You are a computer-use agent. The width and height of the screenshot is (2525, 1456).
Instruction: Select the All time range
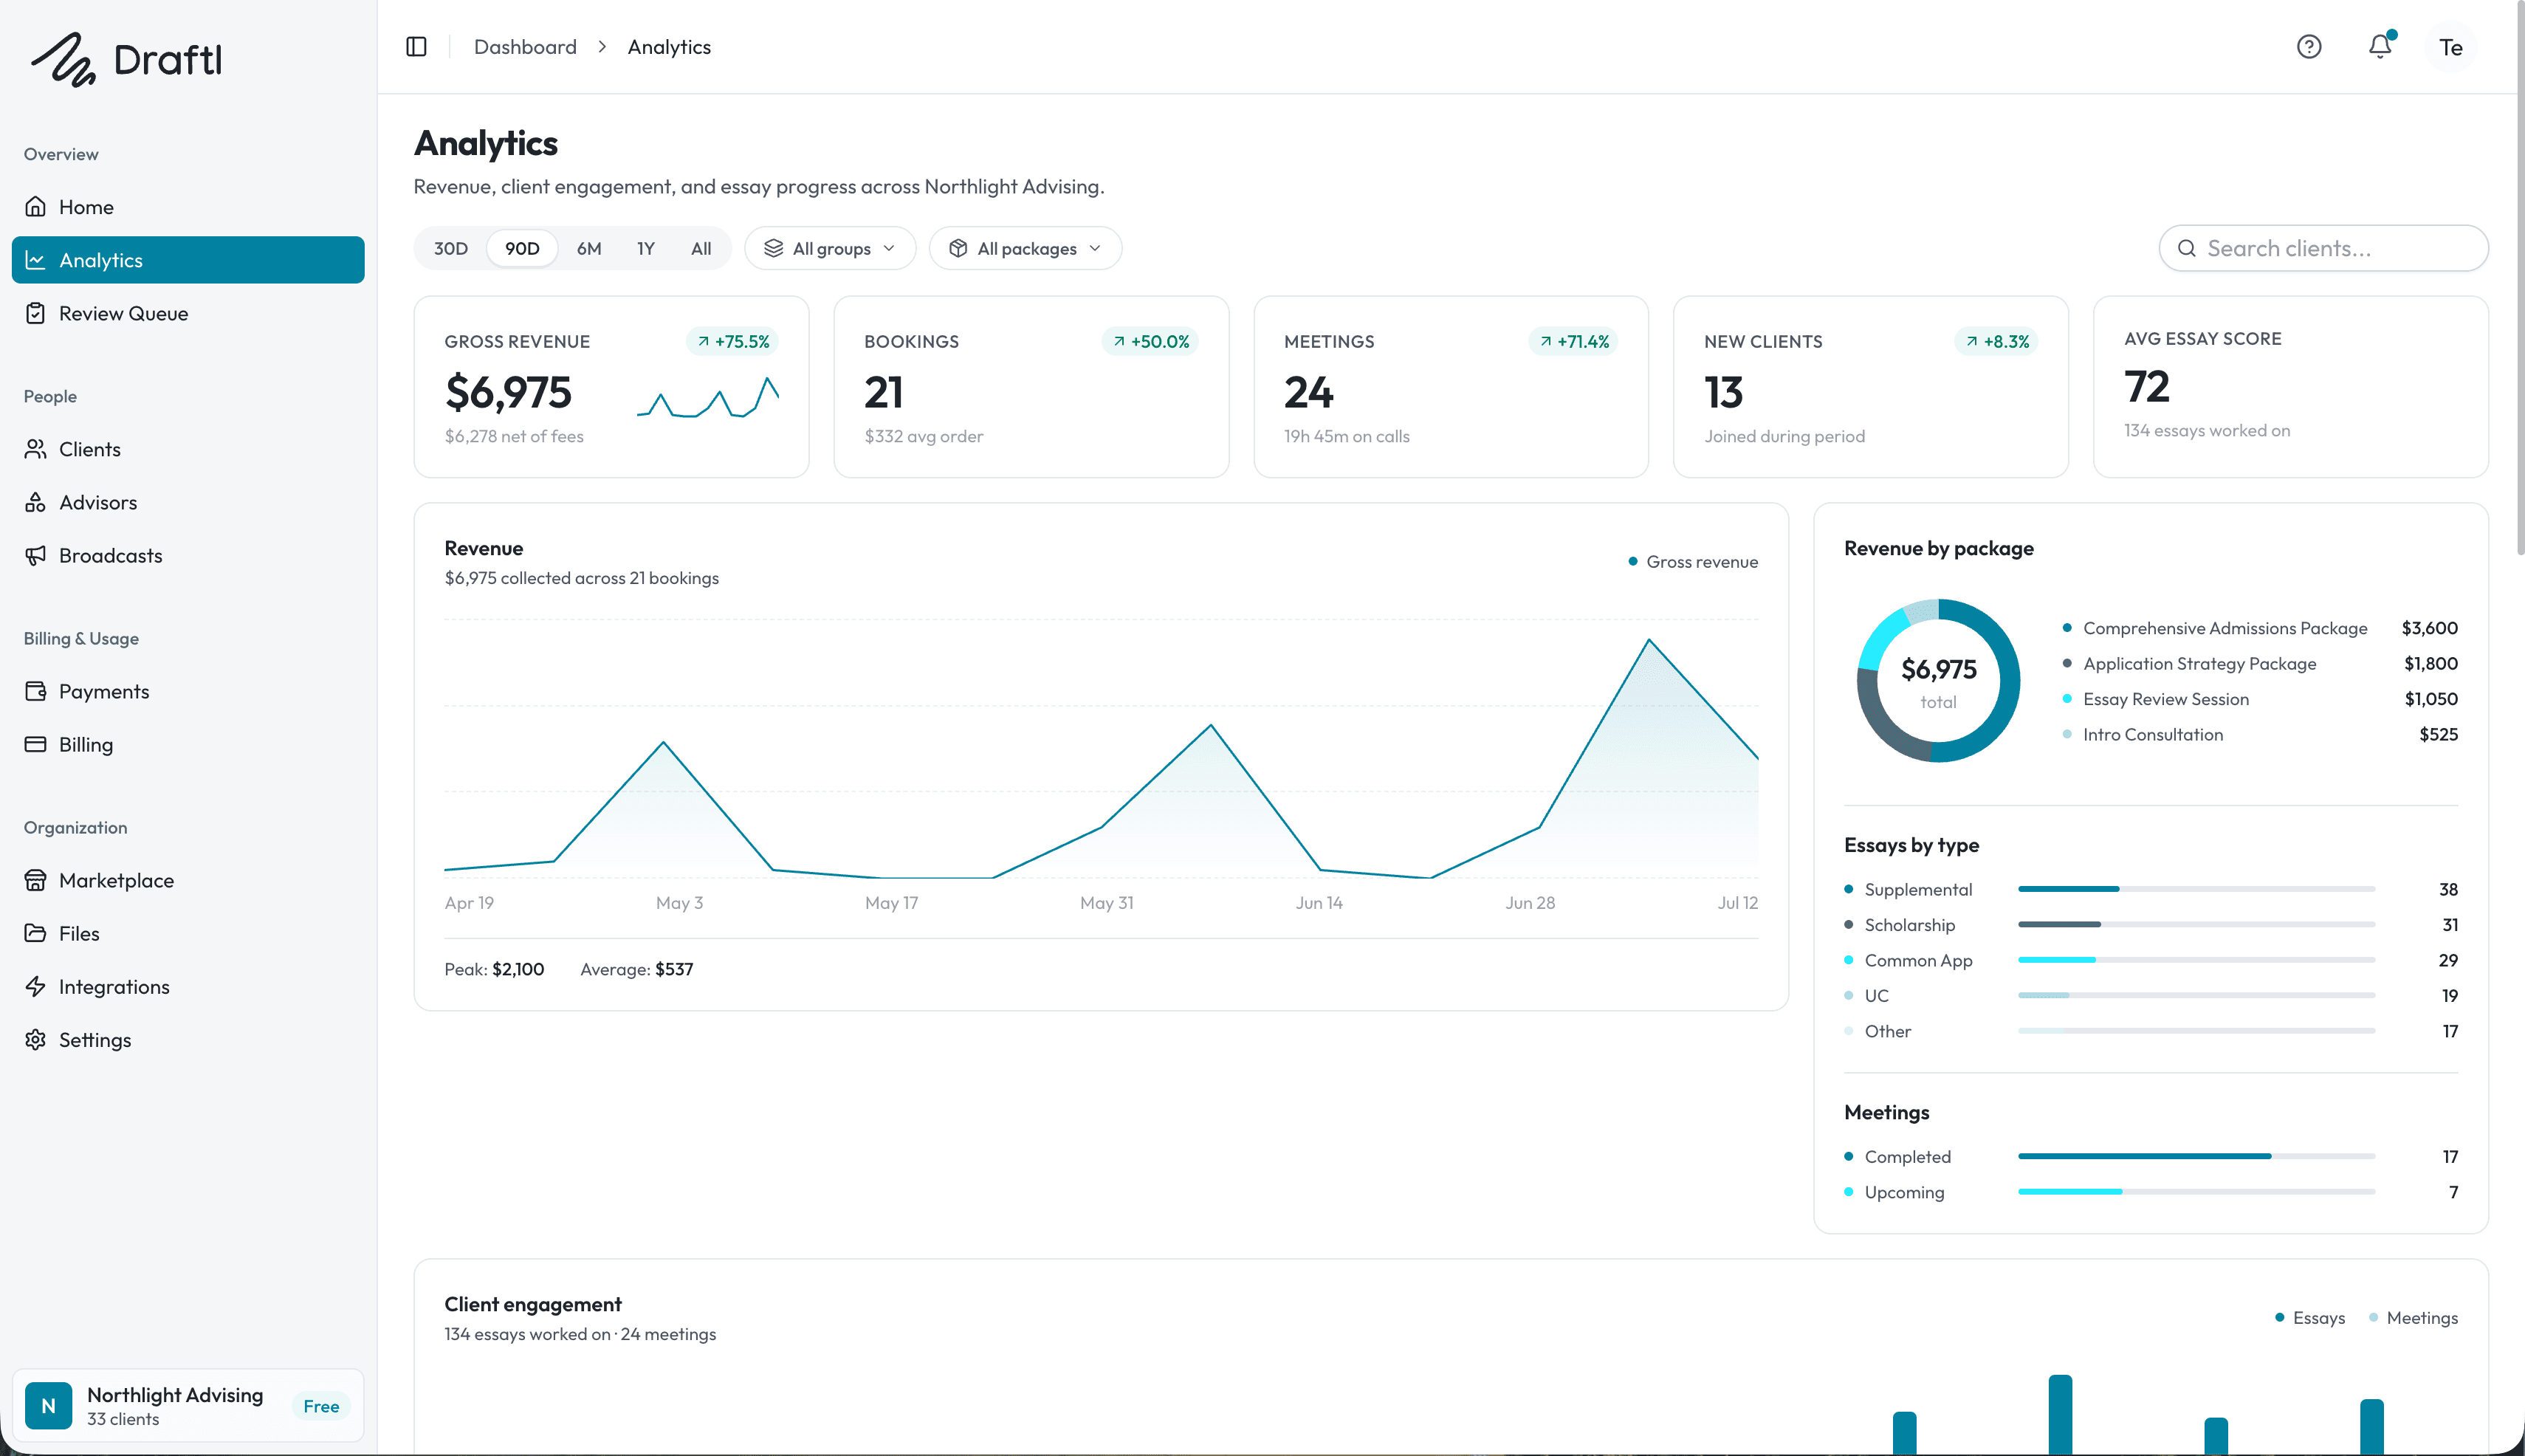[701, 248]
